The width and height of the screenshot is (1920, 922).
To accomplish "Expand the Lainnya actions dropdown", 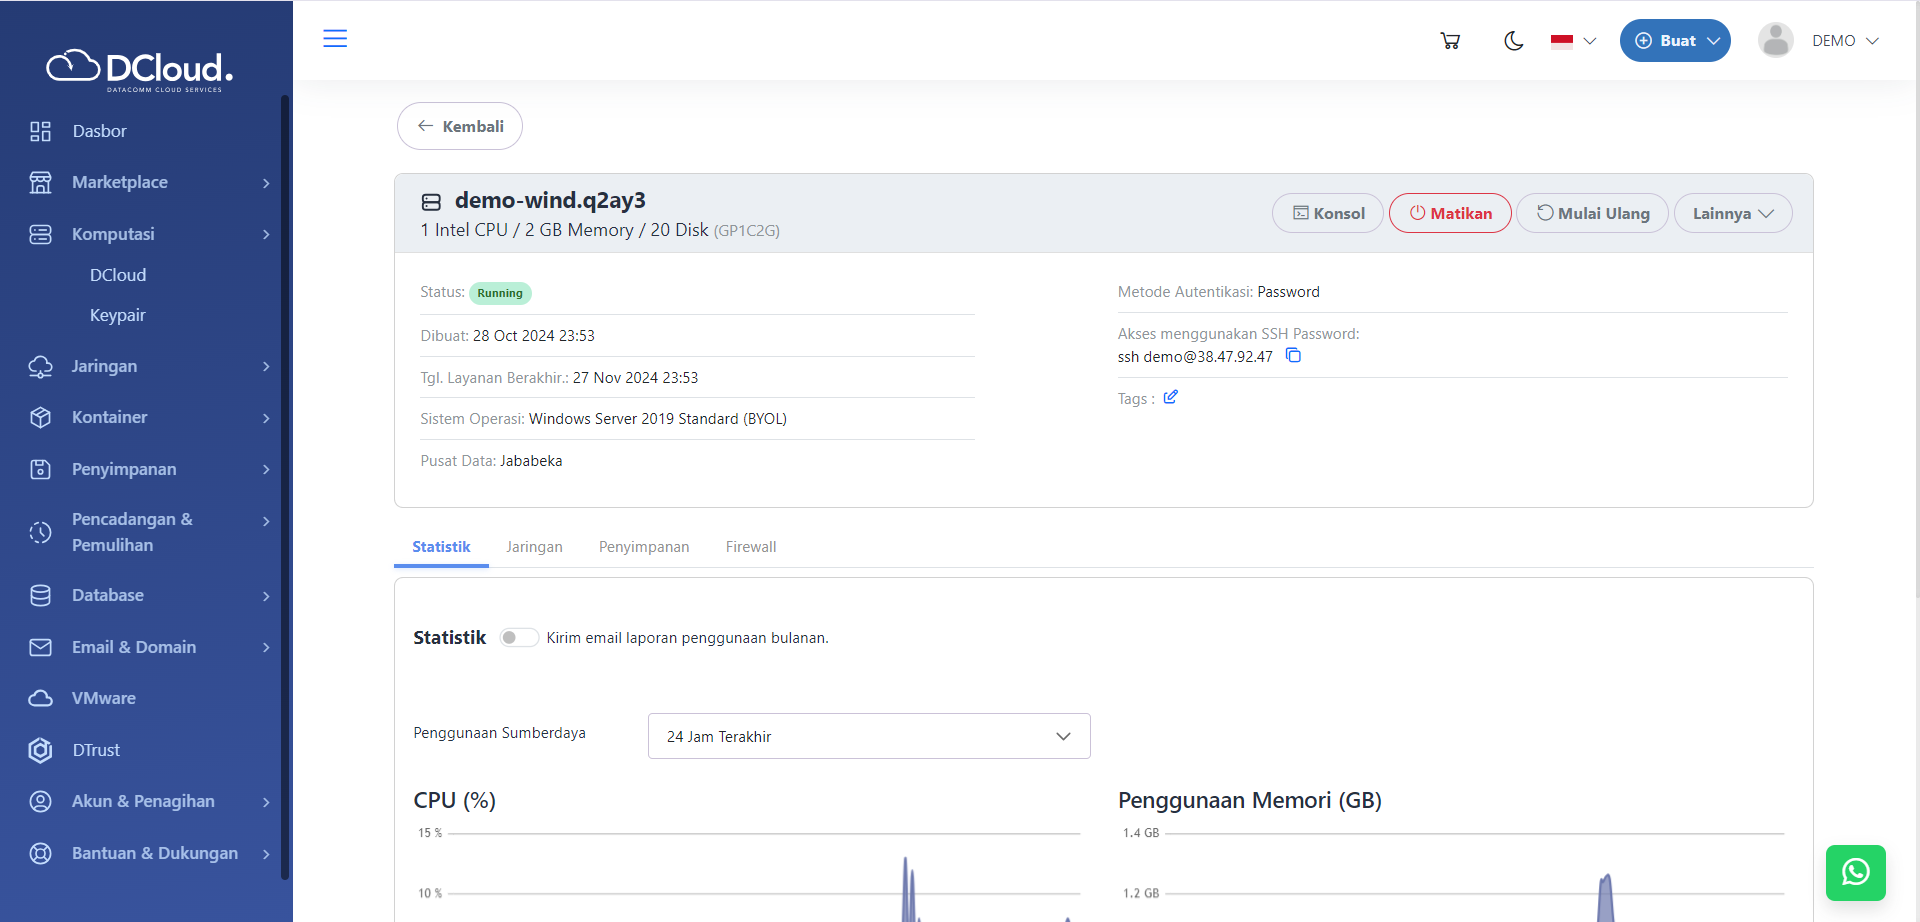I will (1732, 213).
